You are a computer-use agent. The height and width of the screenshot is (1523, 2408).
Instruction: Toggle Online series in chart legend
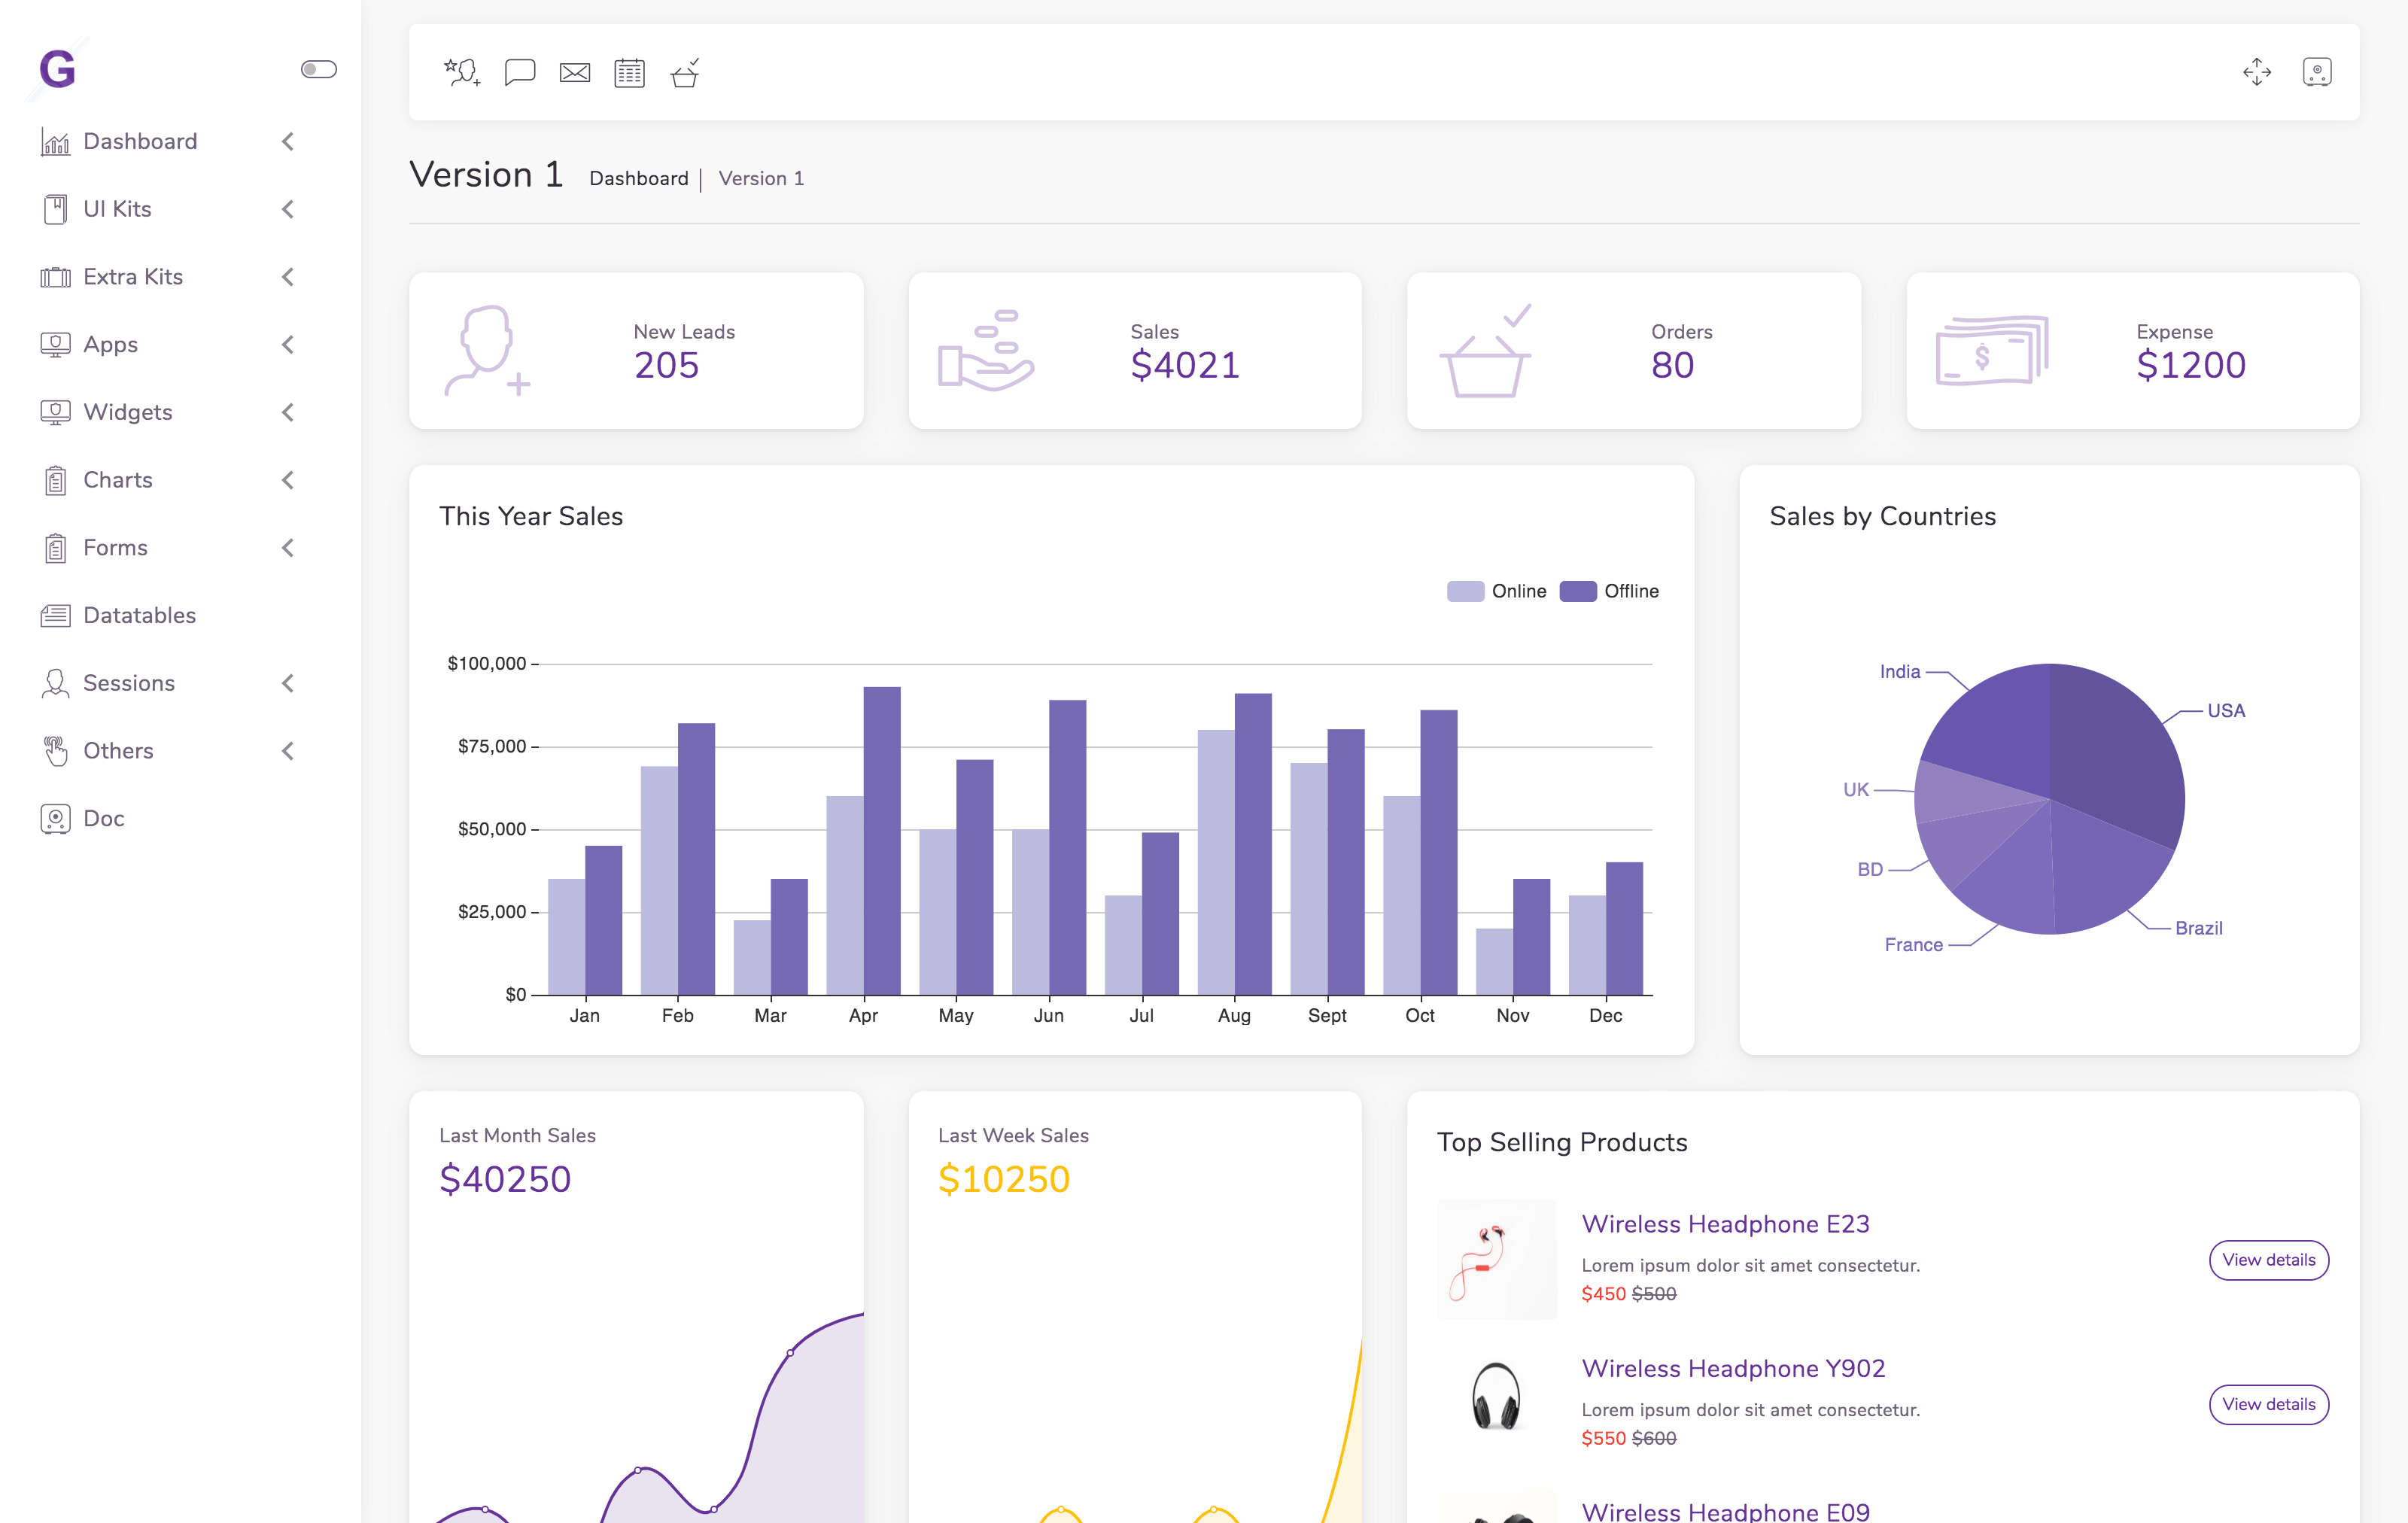point(1496,591)
